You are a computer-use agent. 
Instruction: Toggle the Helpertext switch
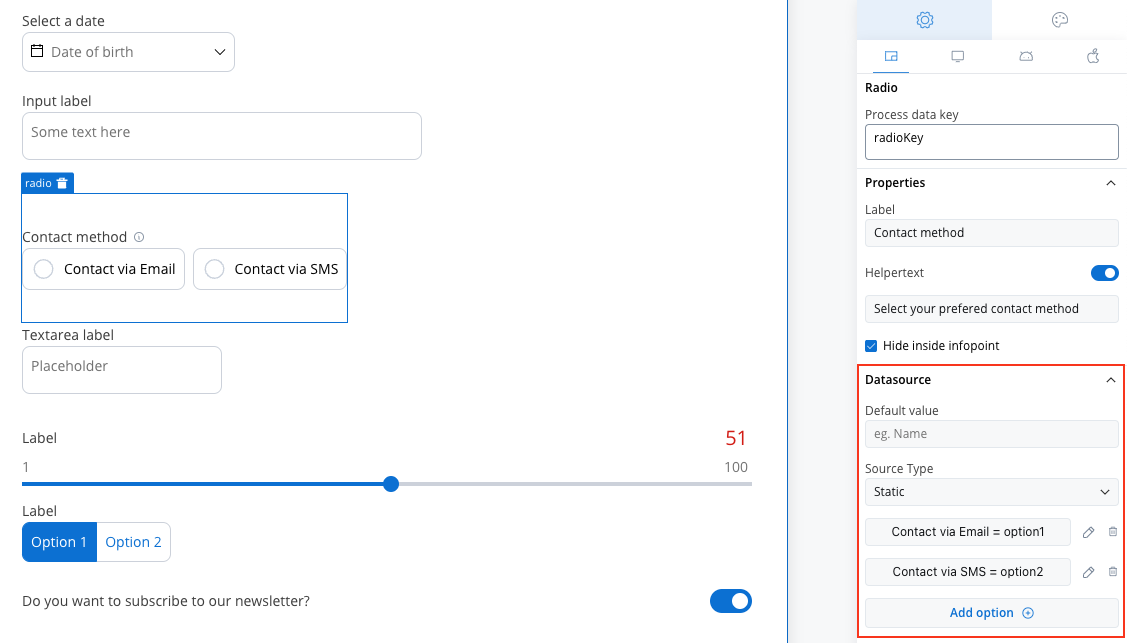click(x=1105, y=273)
